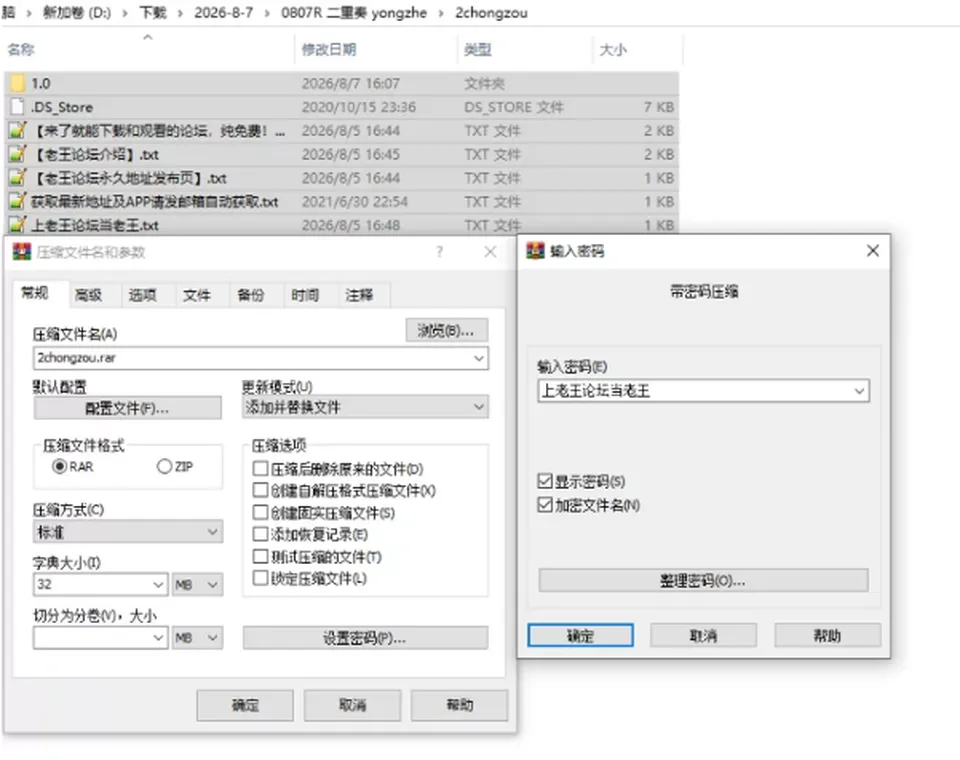This screenshot has height=760, width=960.
Task: Uncheck 显示密码 checkbox
Action: [x=544, y=481]
